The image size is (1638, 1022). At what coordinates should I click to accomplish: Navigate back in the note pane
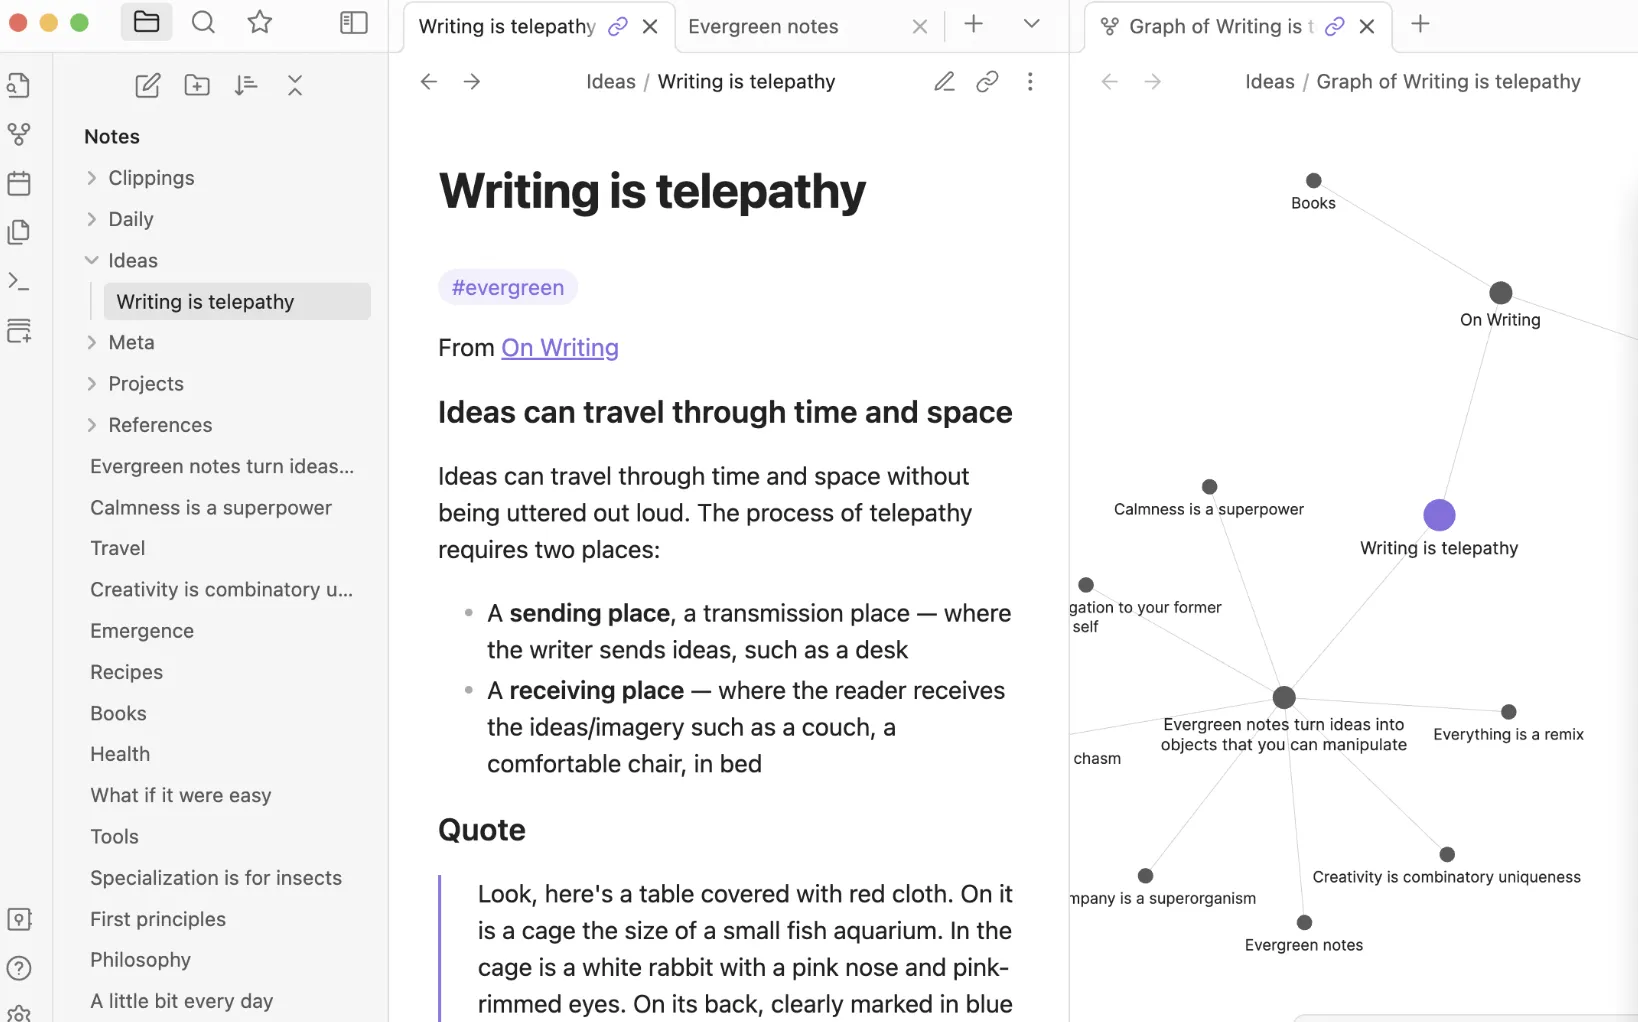point(429,81)
